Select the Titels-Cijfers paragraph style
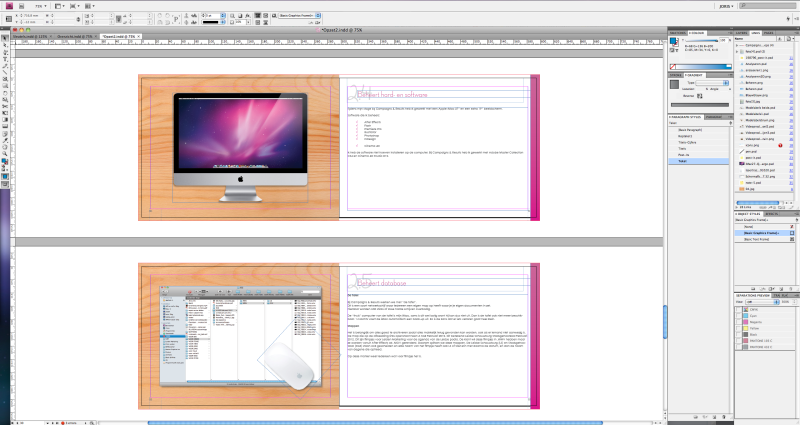 [699, 142]
